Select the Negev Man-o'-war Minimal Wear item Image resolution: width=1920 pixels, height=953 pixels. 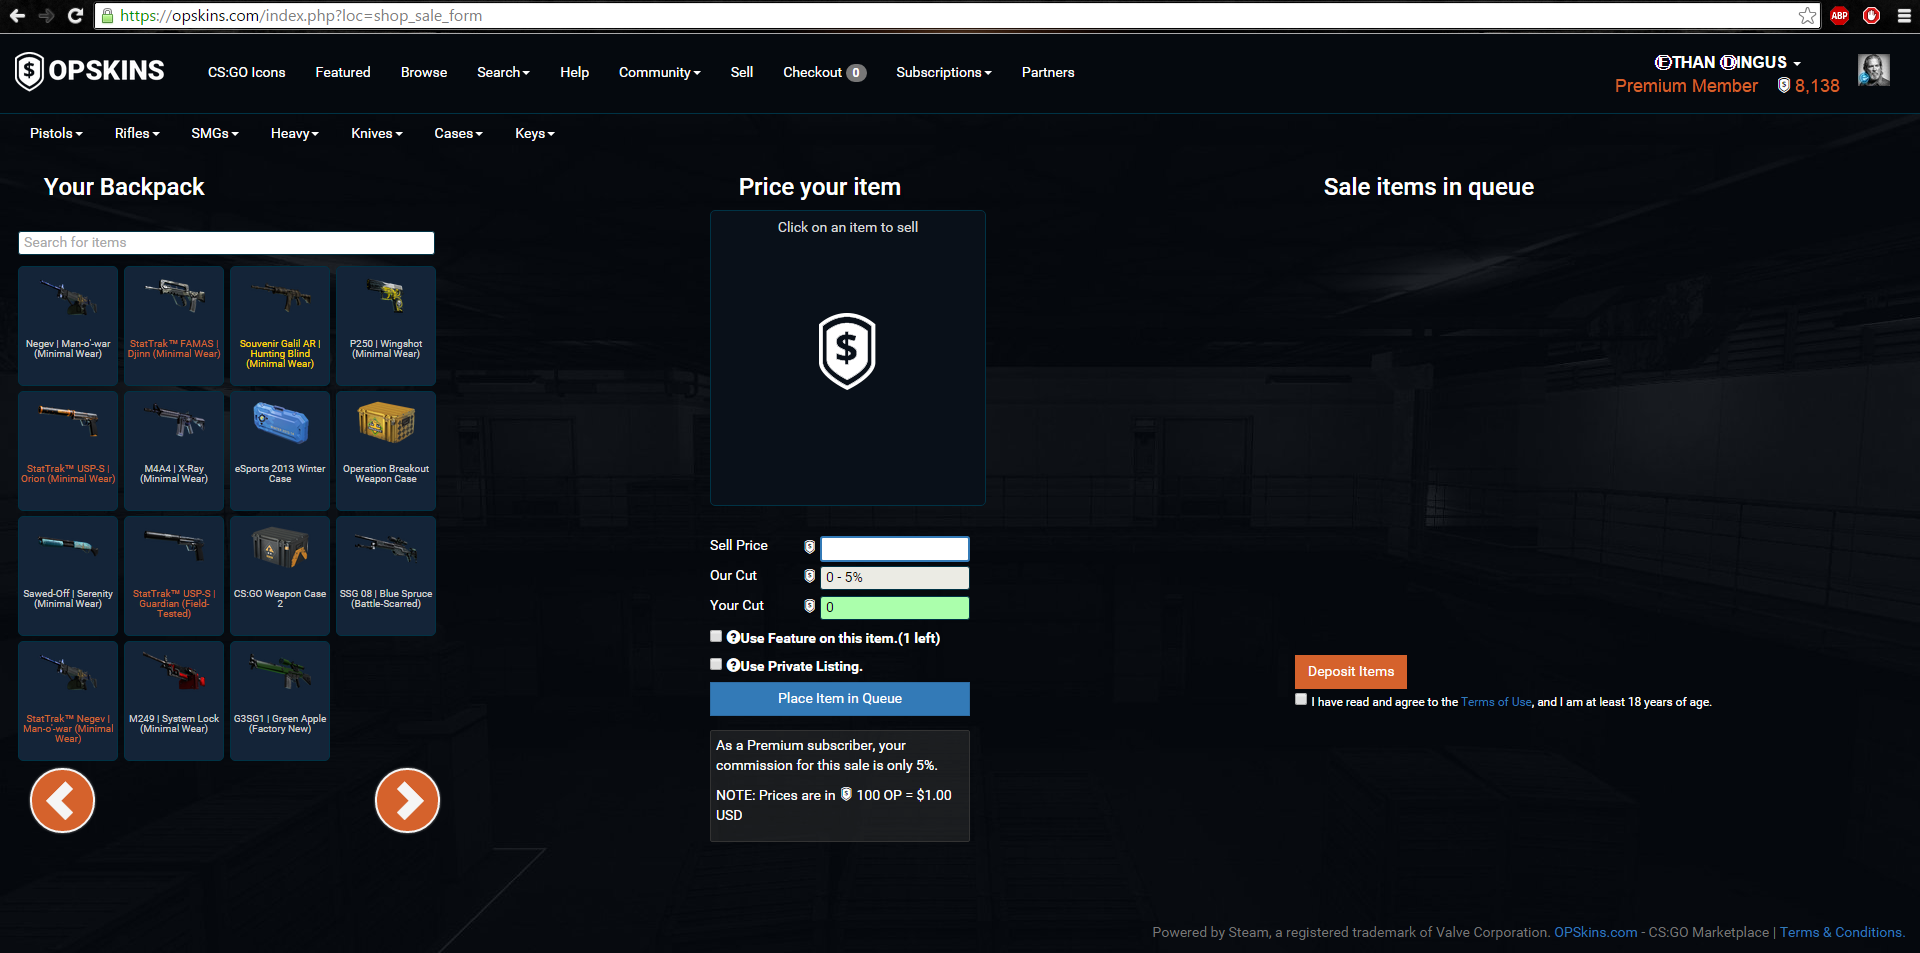click(68, 326)
